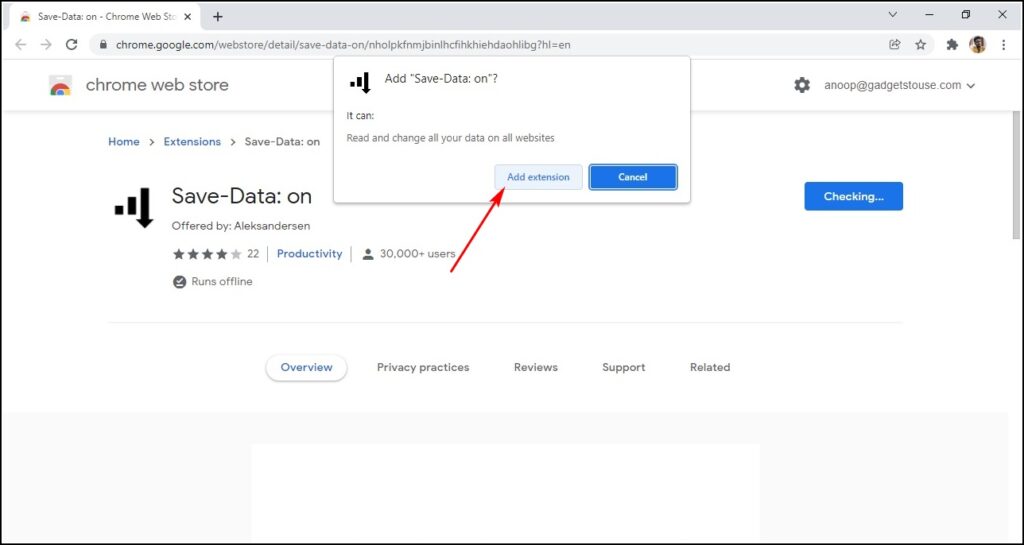Switch to the Privacy practices tab
The height and width of the screenshot is (545, 1024).
(x=423, y=367)
